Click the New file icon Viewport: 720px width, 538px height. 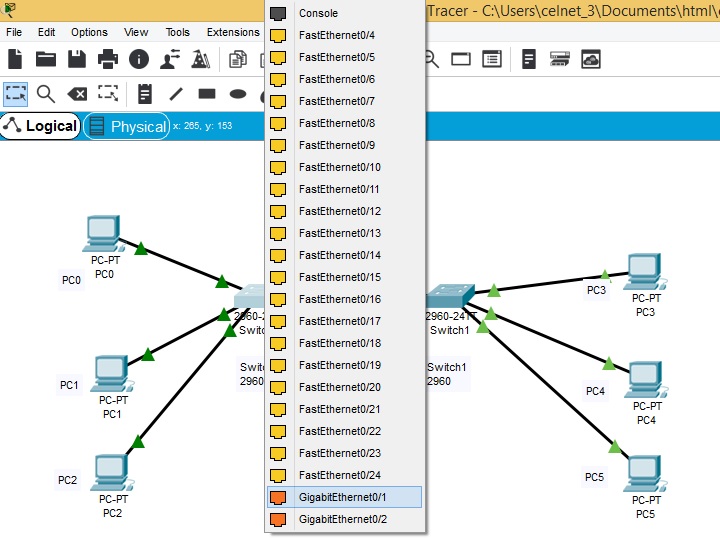[x=15, y=60]
